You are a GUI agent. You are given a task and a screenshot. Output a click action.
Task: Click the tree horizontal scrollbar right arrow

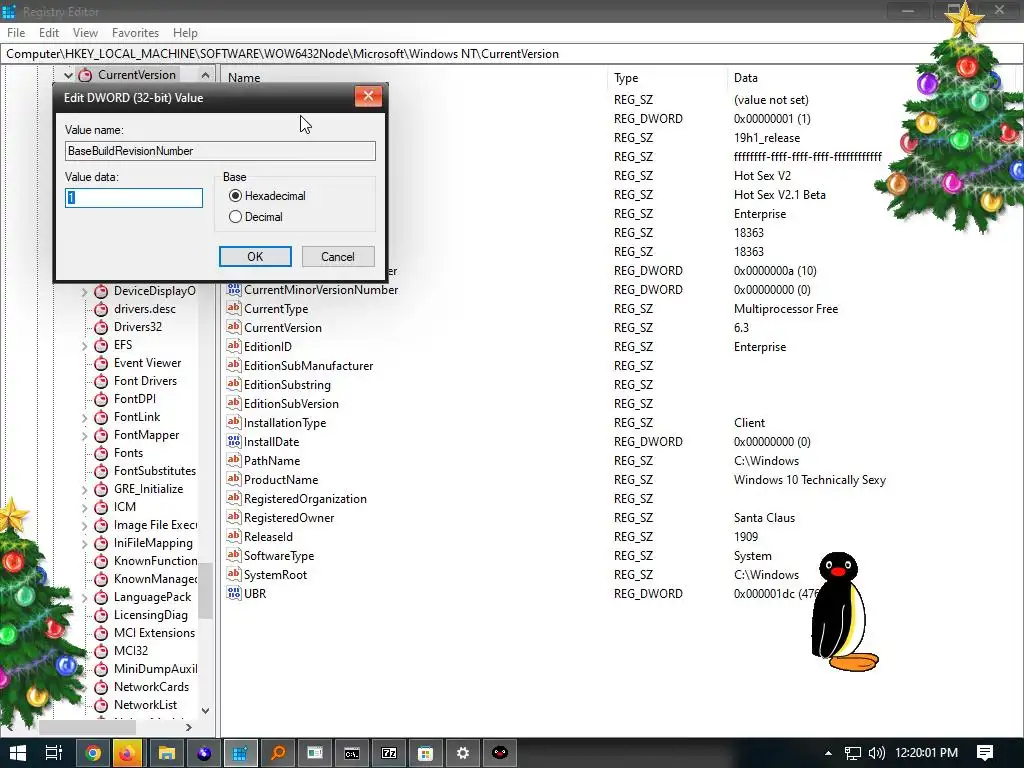(189, 727)
